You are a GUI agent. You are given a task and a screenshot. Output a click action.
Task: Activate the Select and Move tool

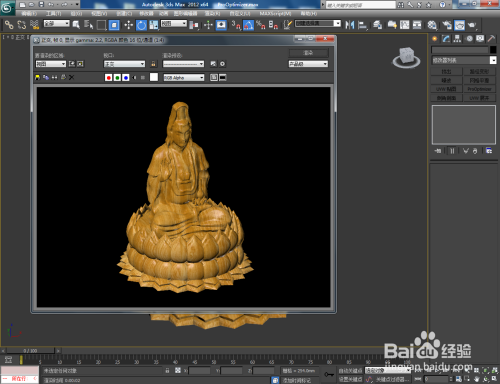pyautogui.click(x=128, y=25)
